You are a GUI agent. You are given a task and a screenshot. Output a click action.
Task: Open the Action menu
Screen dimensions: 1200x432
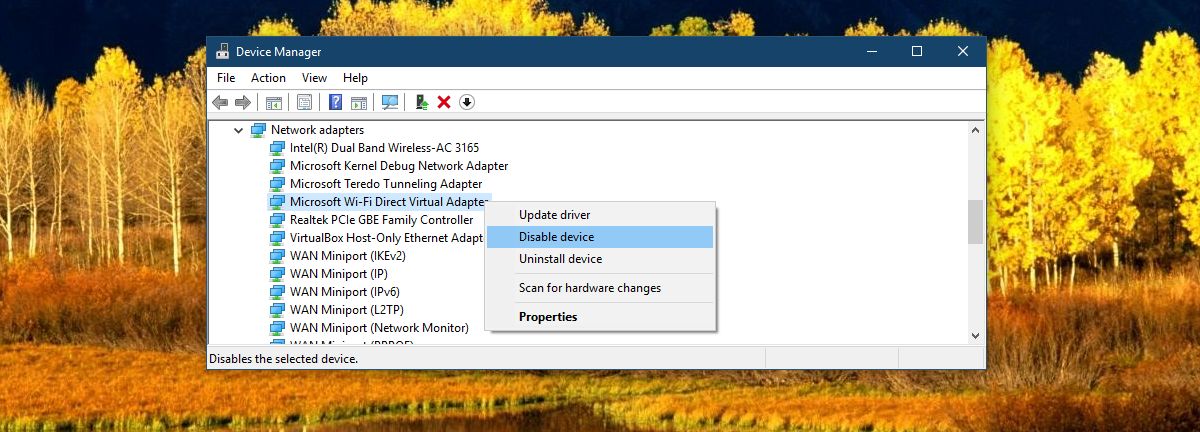pos(268,78)
